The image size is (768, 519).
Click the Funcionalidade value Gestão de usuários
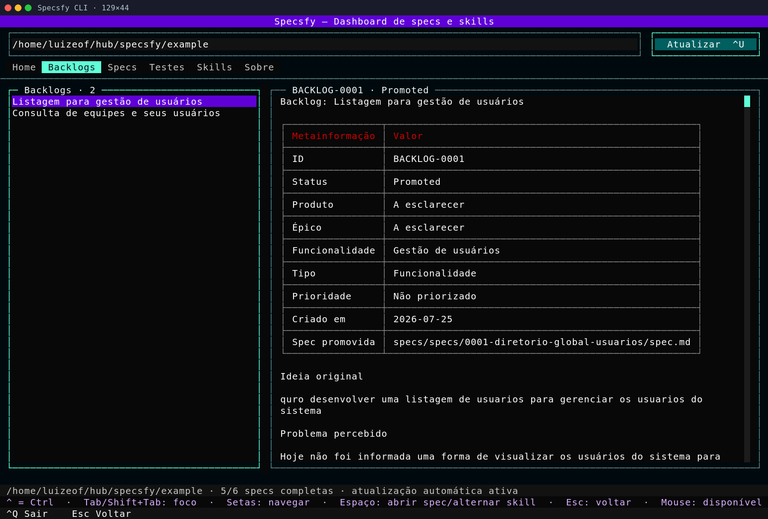click(446, 250)
